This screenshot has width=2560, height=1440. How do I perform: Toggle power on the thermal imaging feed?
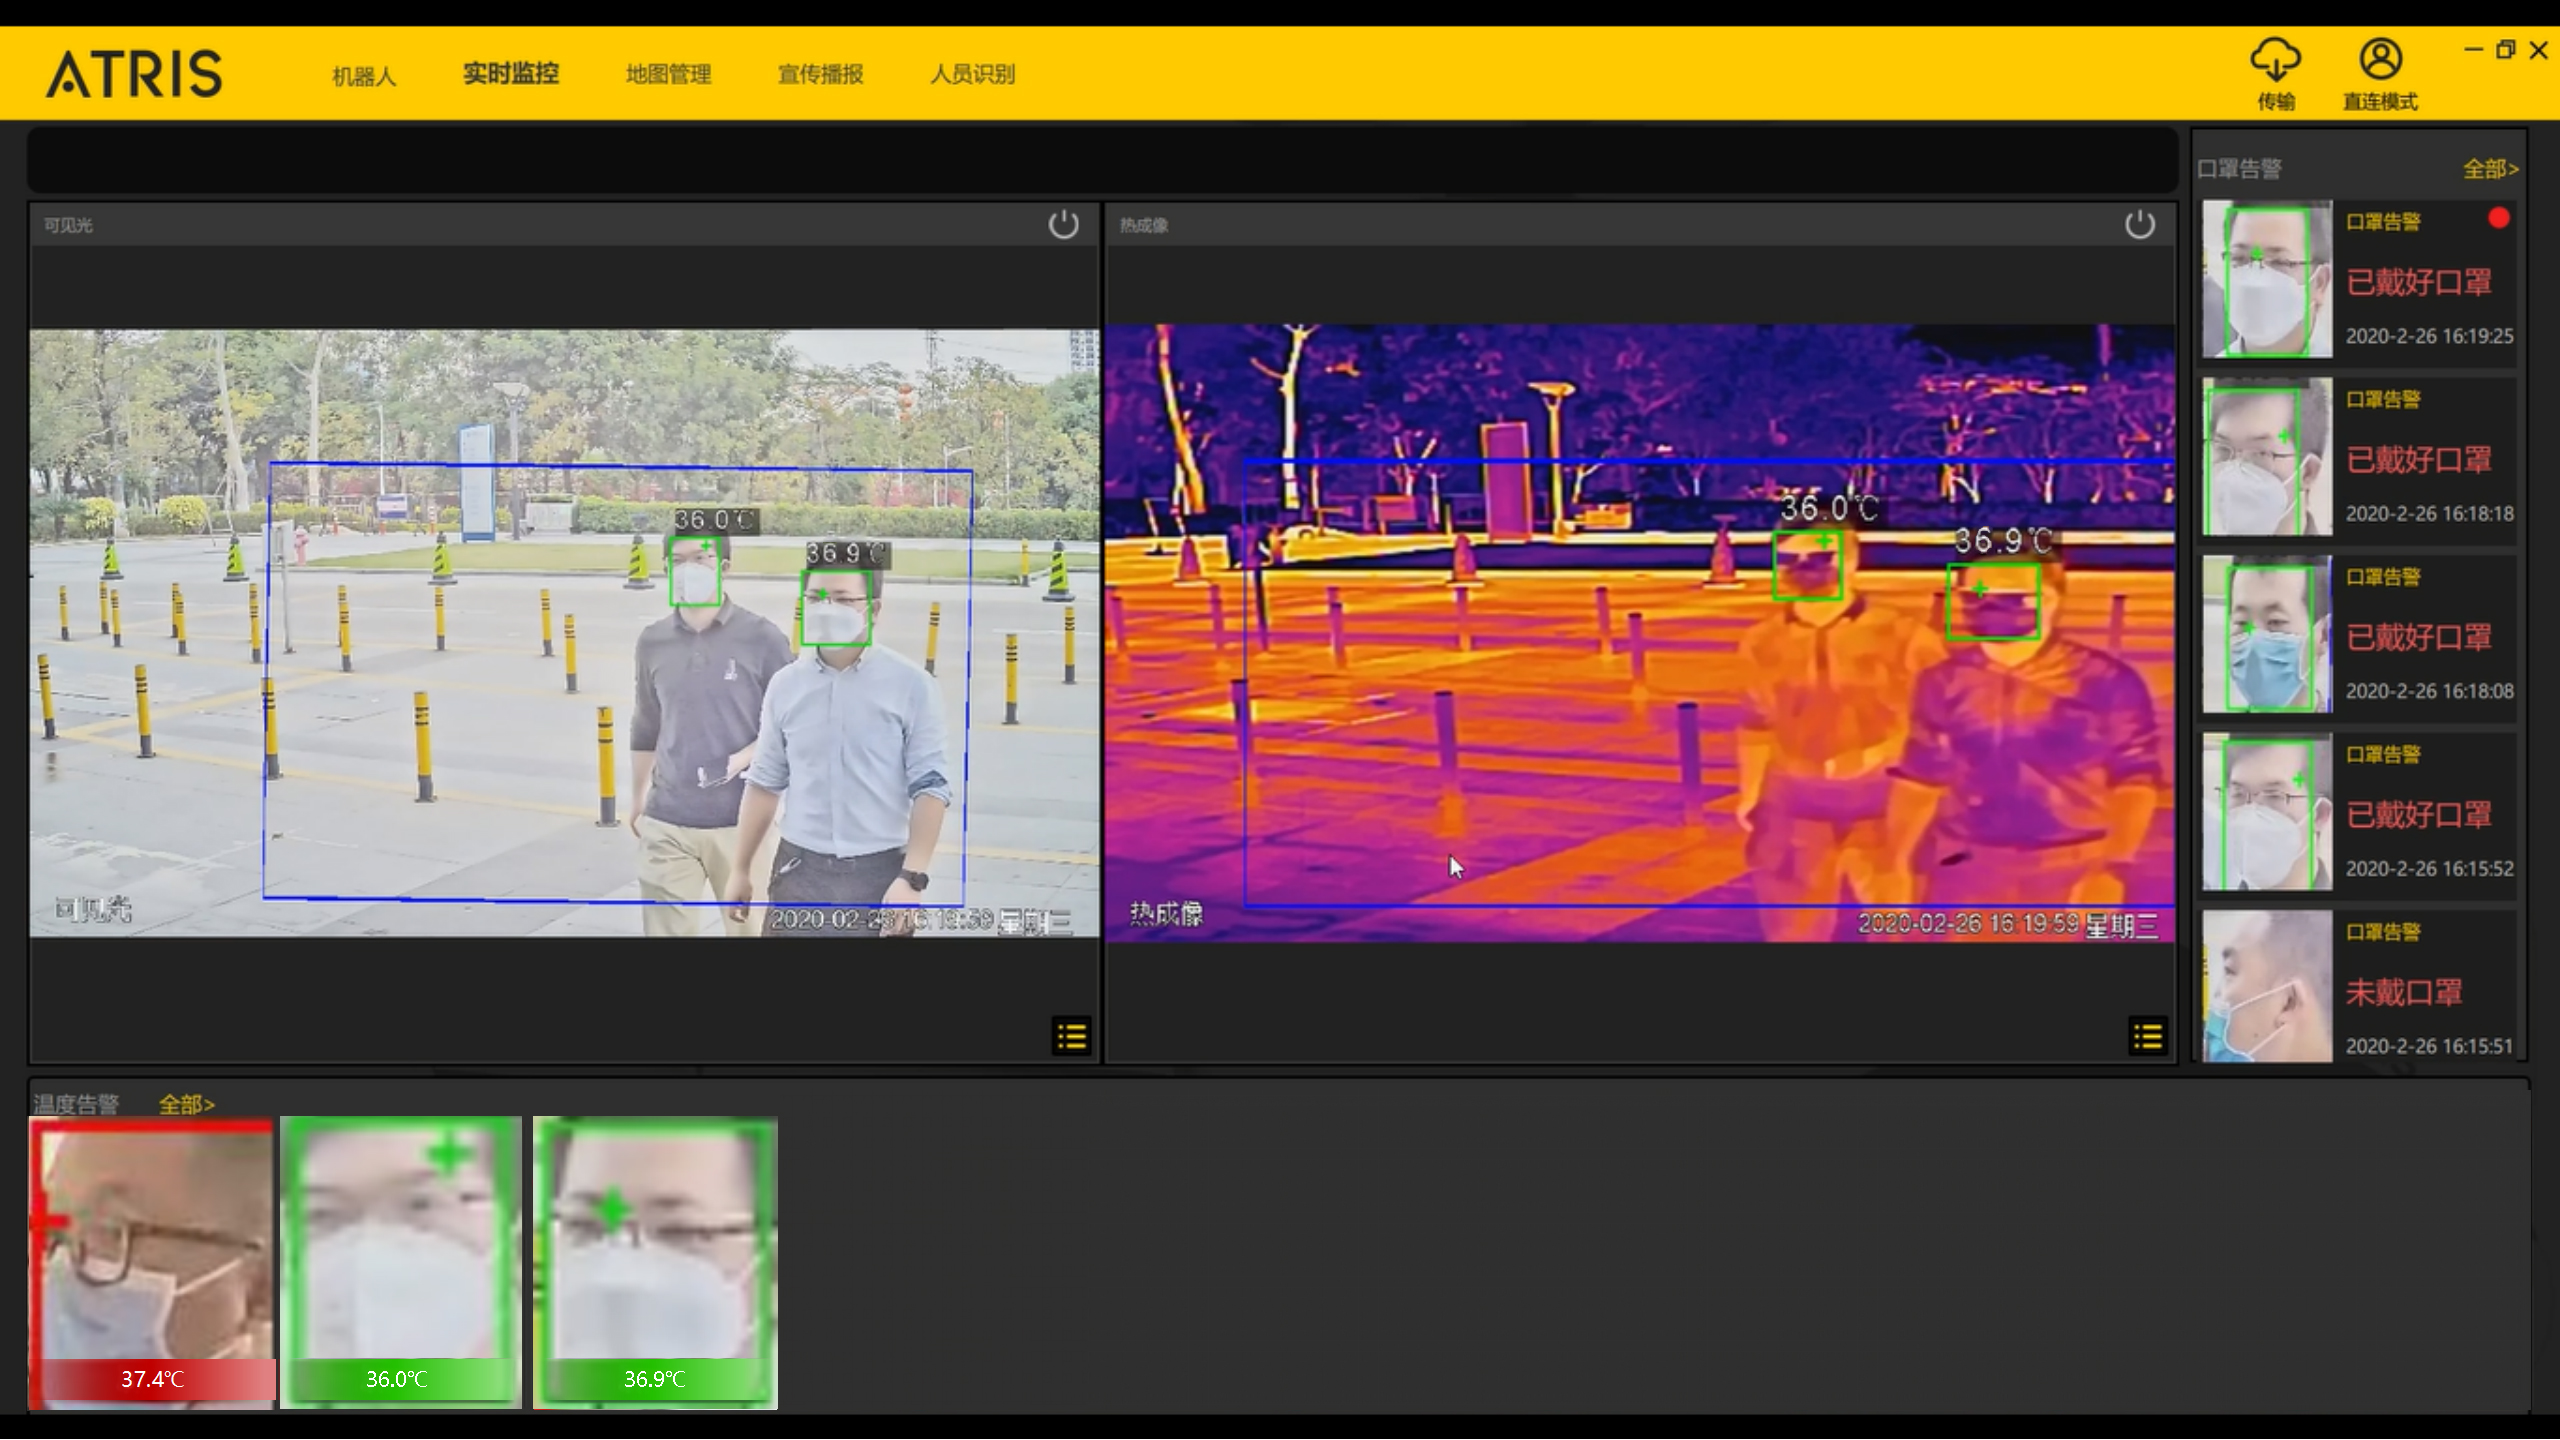[2139, 224]
